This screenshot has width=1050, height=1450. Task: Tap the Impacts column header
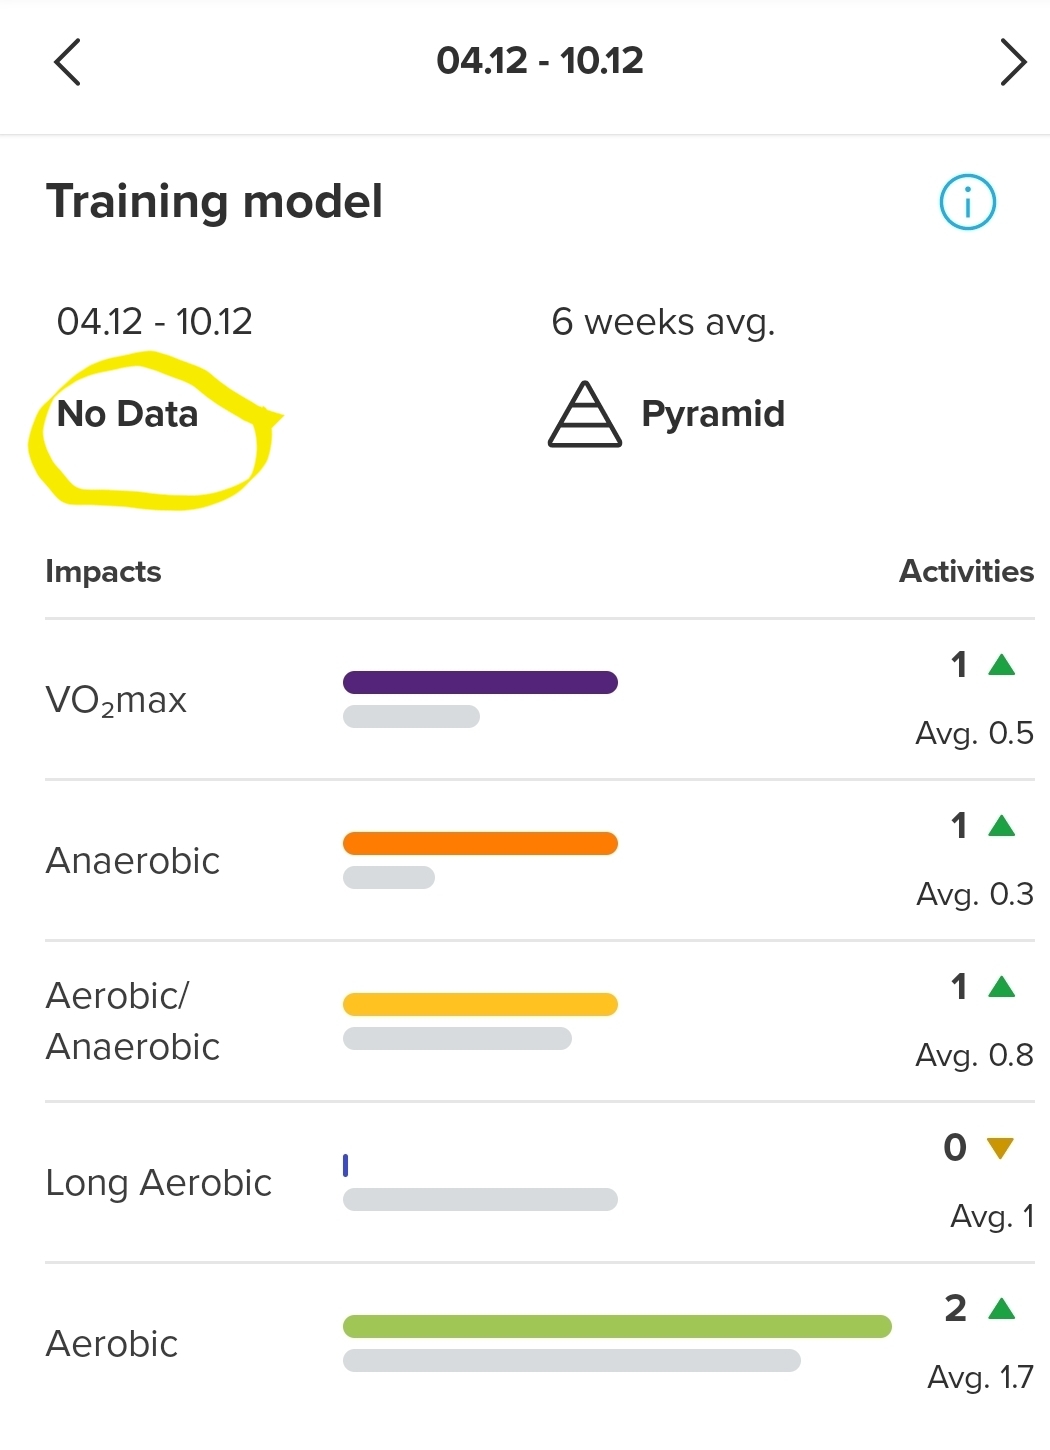(103, 572)
